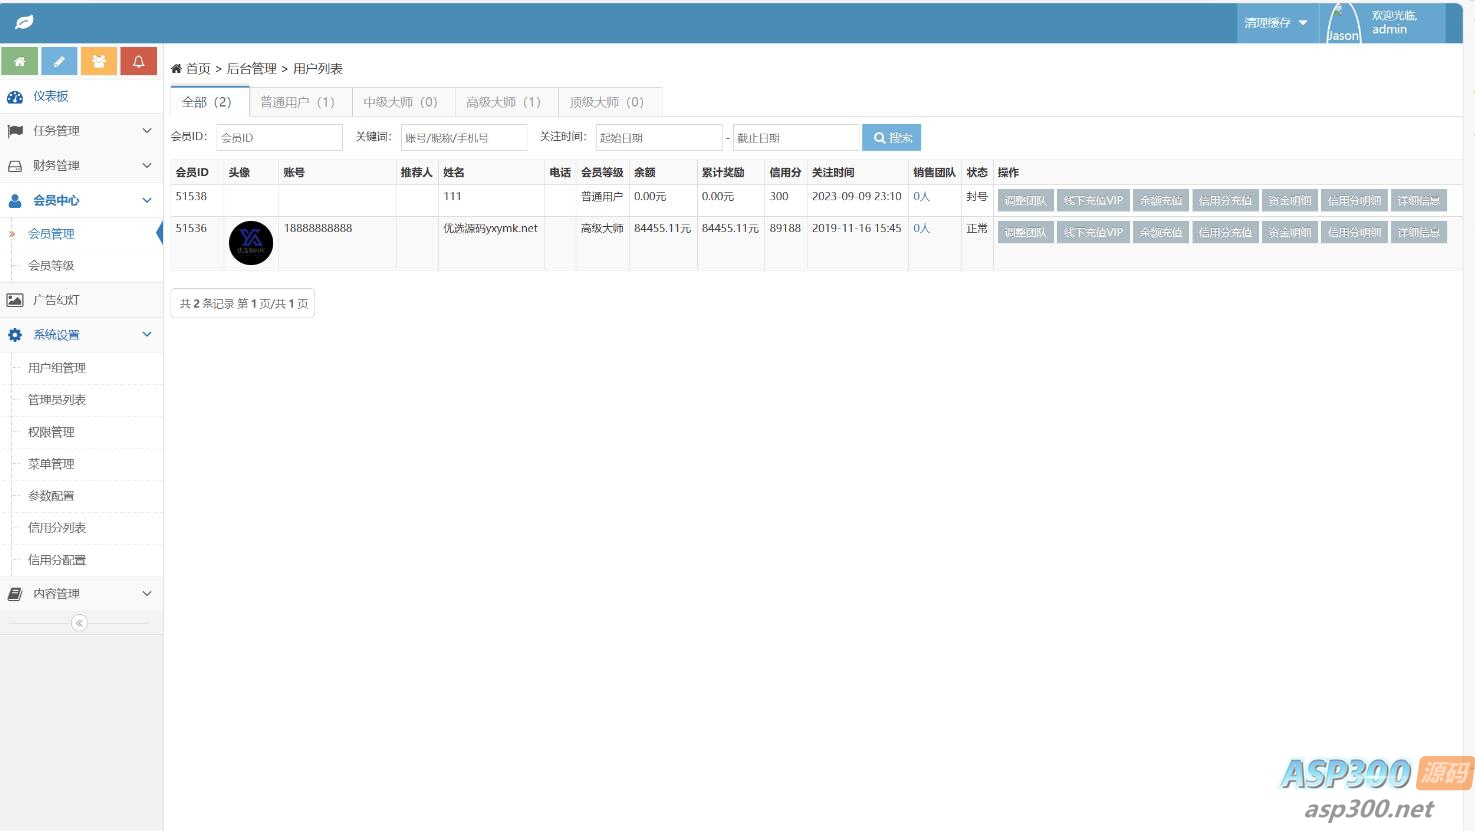Open 信用分明细 for member 51536
The height and width of the screenshot is (831, 1475).
1354,233
